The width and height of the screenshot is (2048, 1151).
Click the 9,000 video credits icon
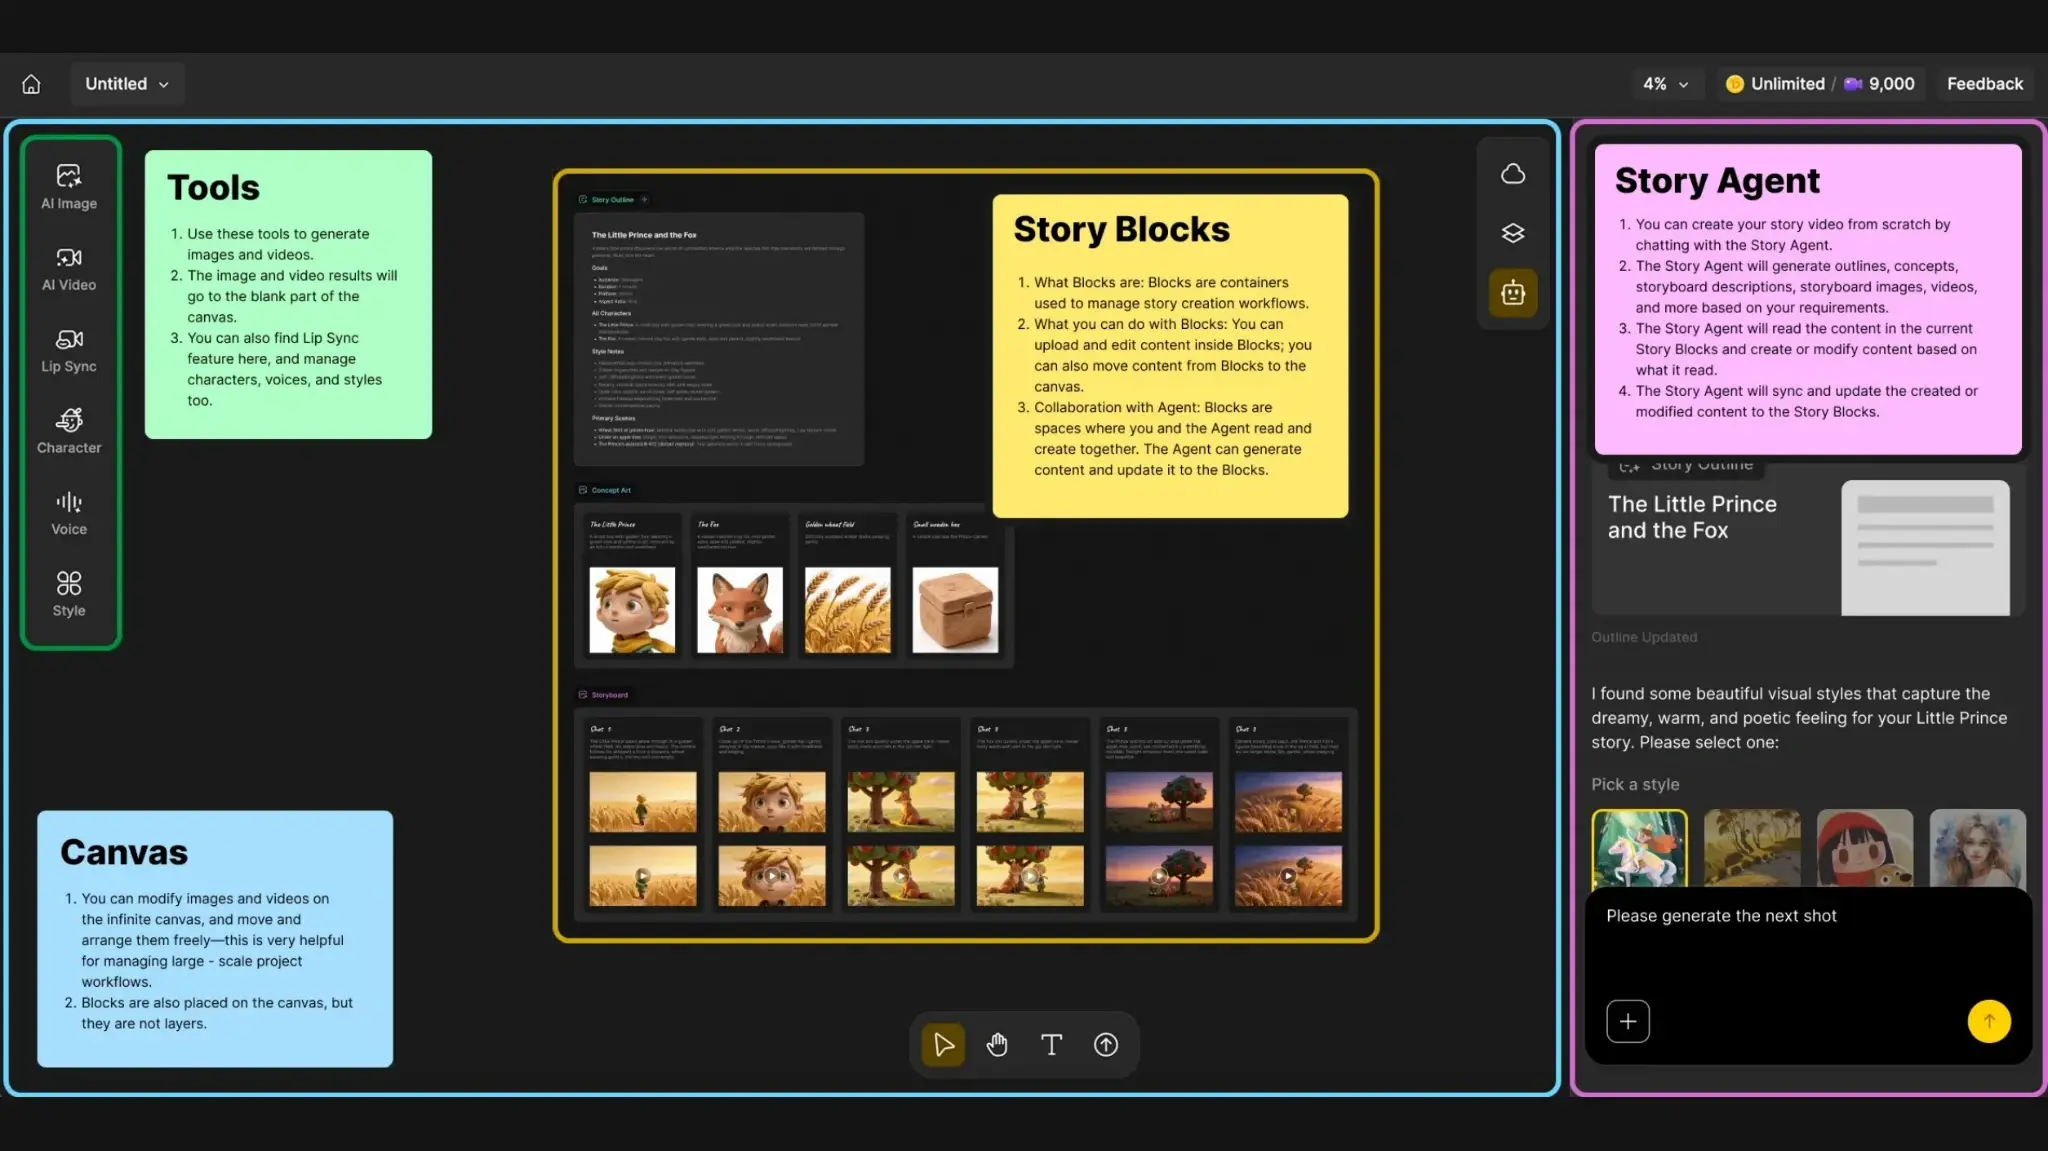pyautogui.click(x=1853, y=84)
